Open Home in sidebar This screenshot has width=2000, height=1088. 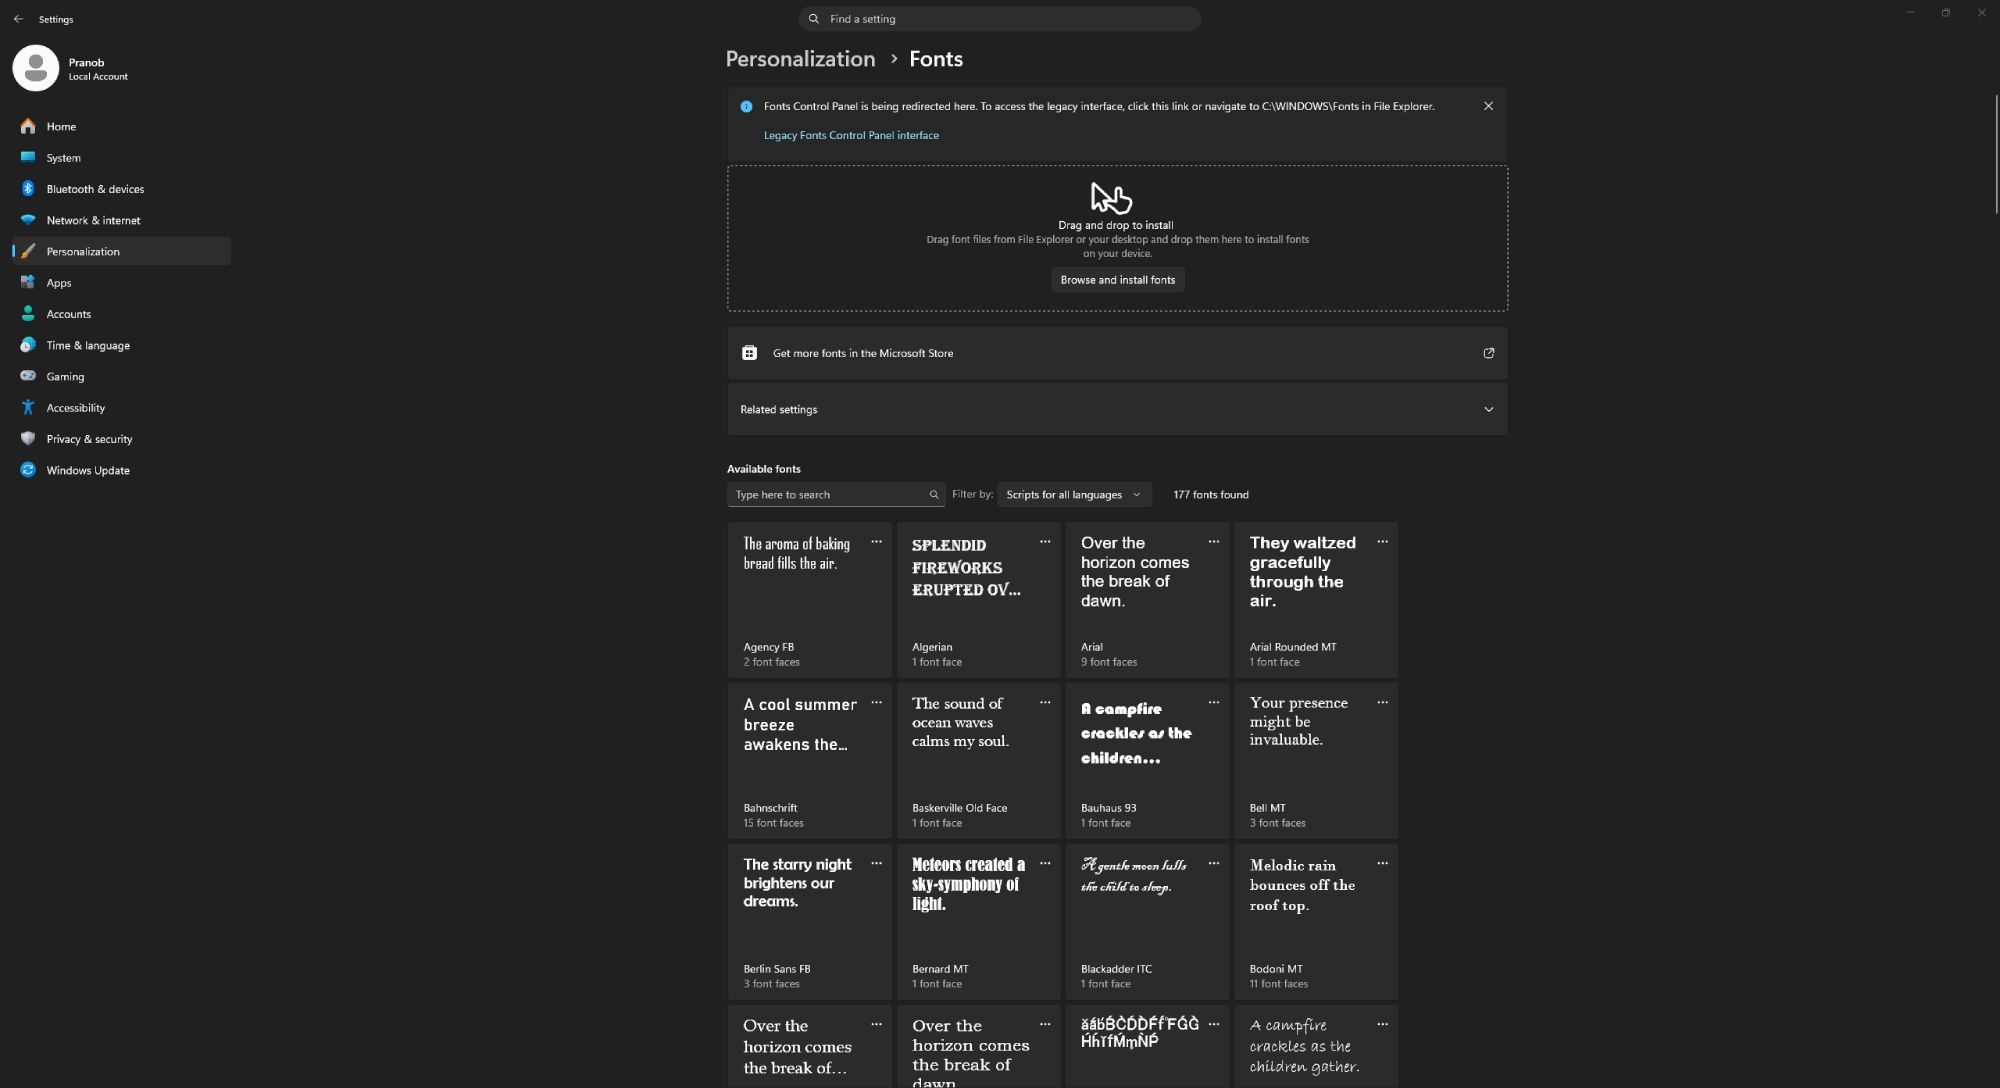click(121, 126)
